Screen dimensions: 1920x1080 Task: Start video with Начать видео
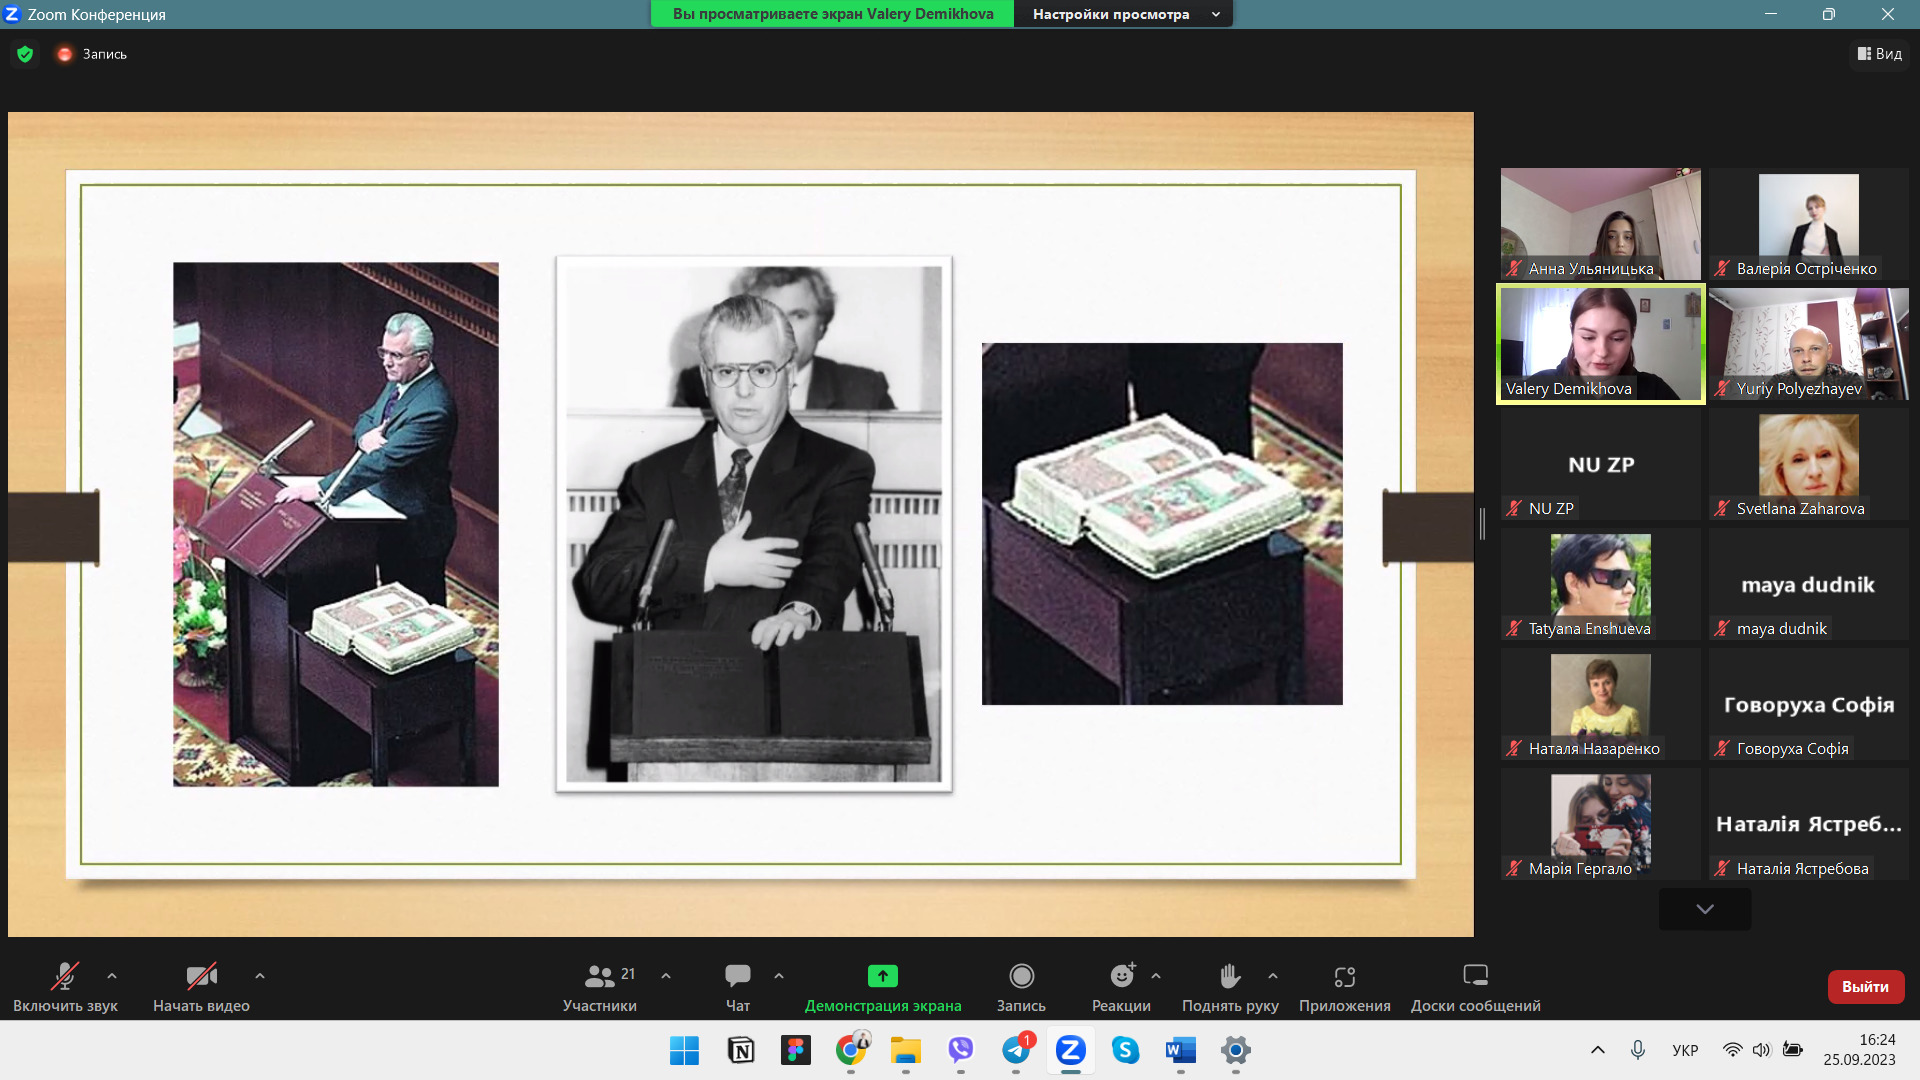tap(201, 976)
